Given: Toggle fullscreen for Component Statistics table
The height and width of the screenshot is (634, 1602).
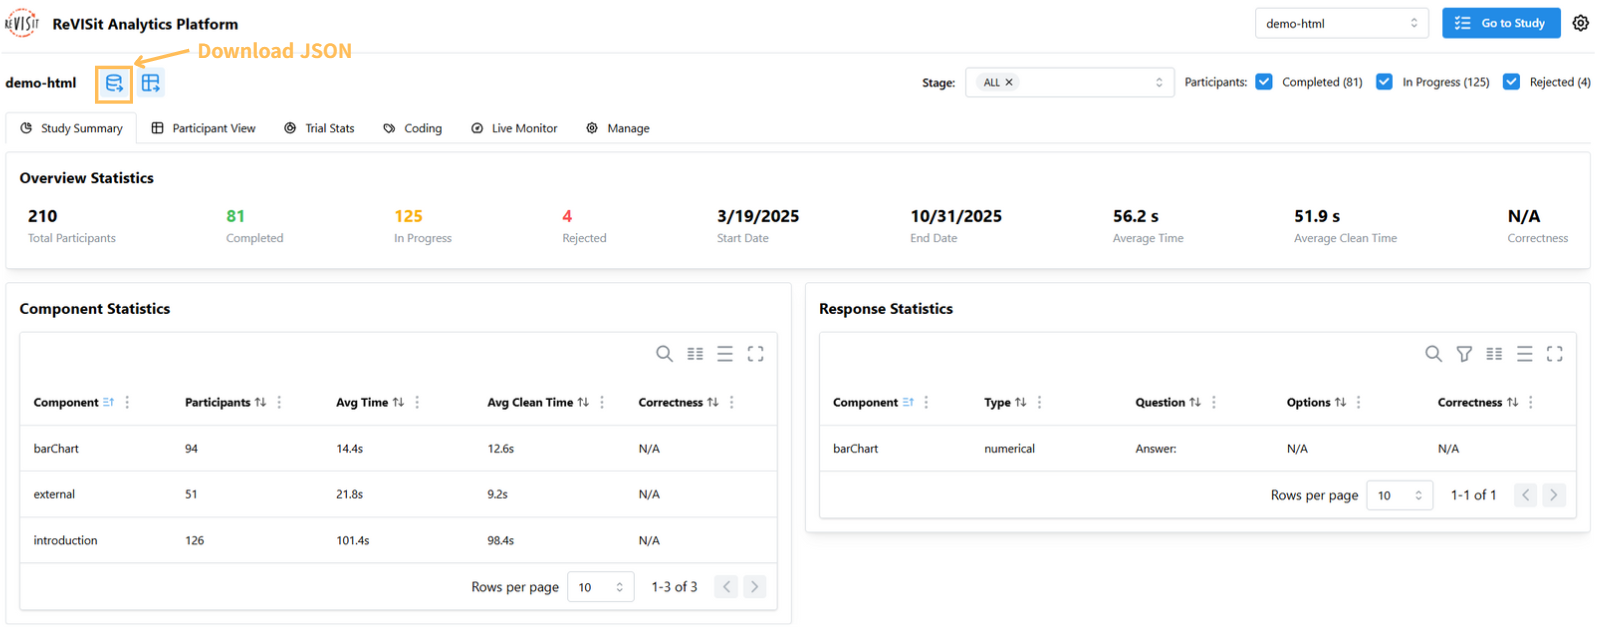Looking at the screenshot, I should (755, 354).
